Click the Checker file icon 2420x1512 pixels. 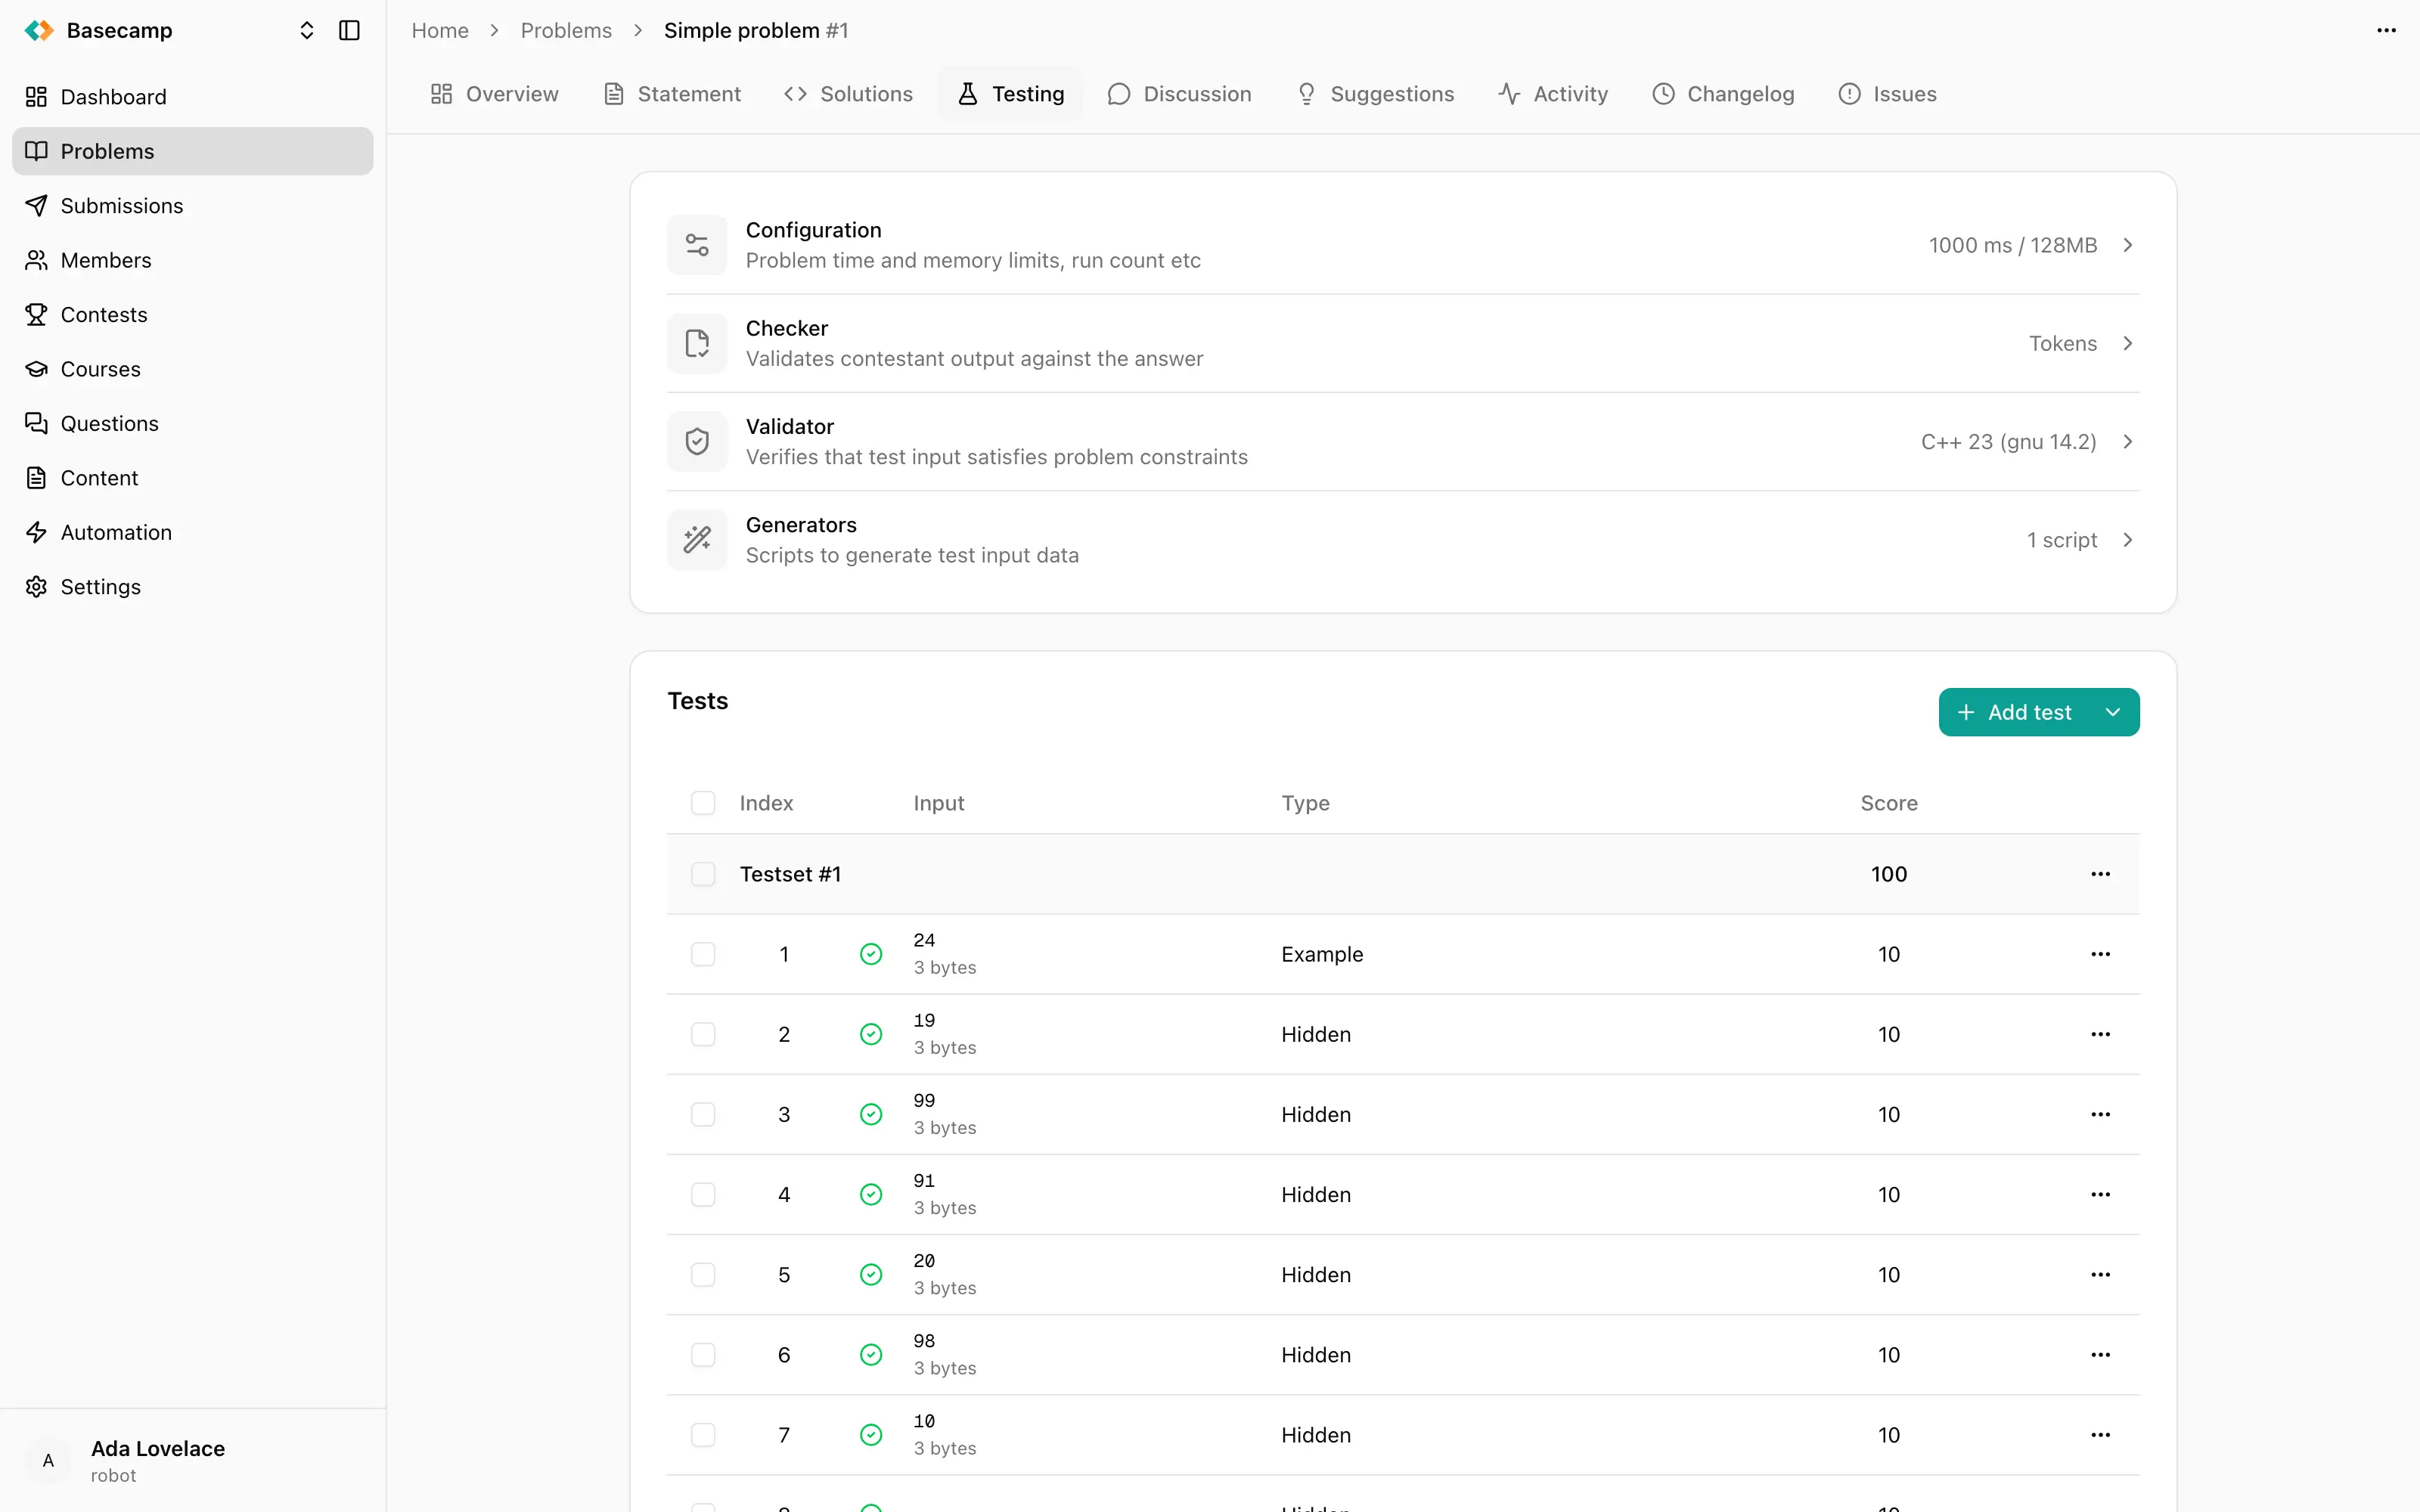pyautogui.click(x=697, y=343)
